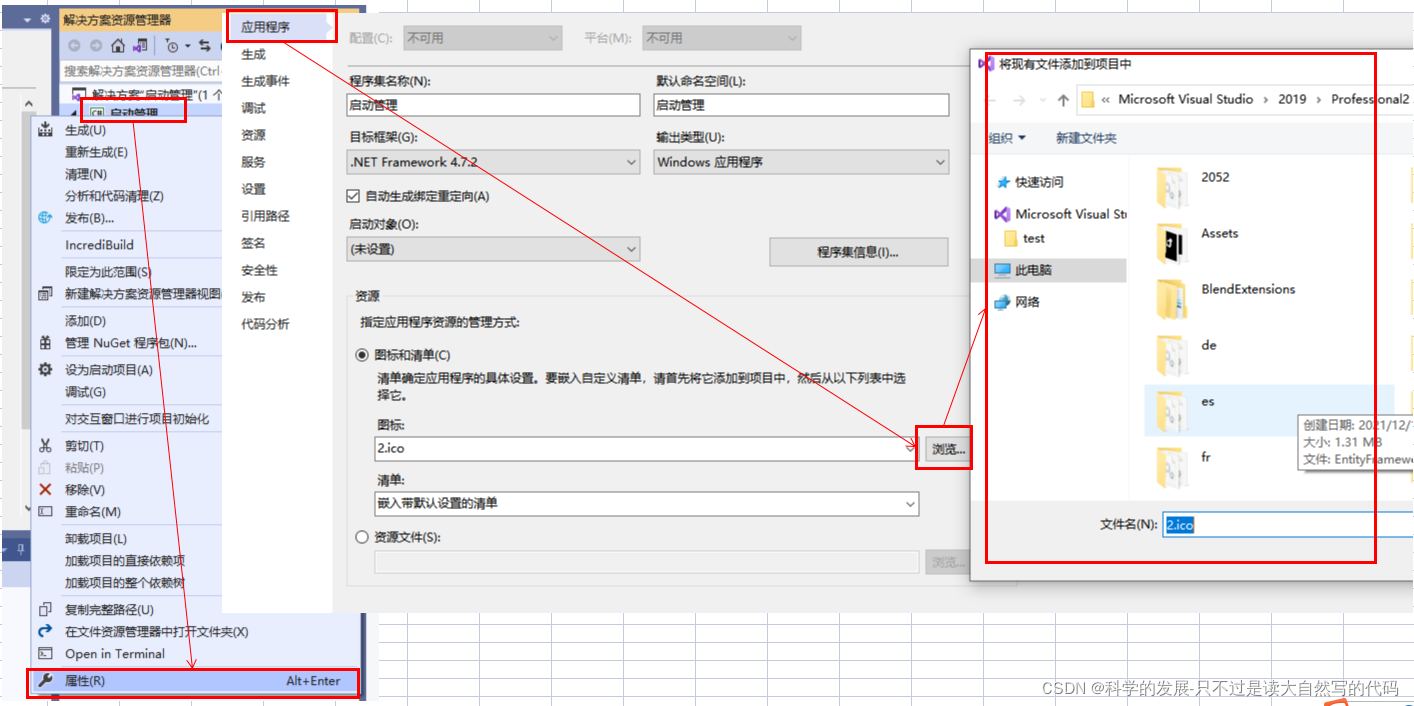Click 2019 in the address path
The width and height of the screenshot is (1414, 706).
1292,99
